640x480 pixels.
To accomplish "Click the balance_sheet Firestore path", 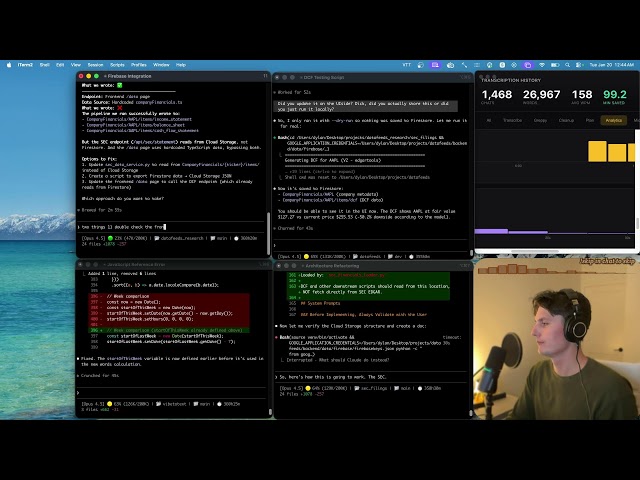I will point(136,125).
